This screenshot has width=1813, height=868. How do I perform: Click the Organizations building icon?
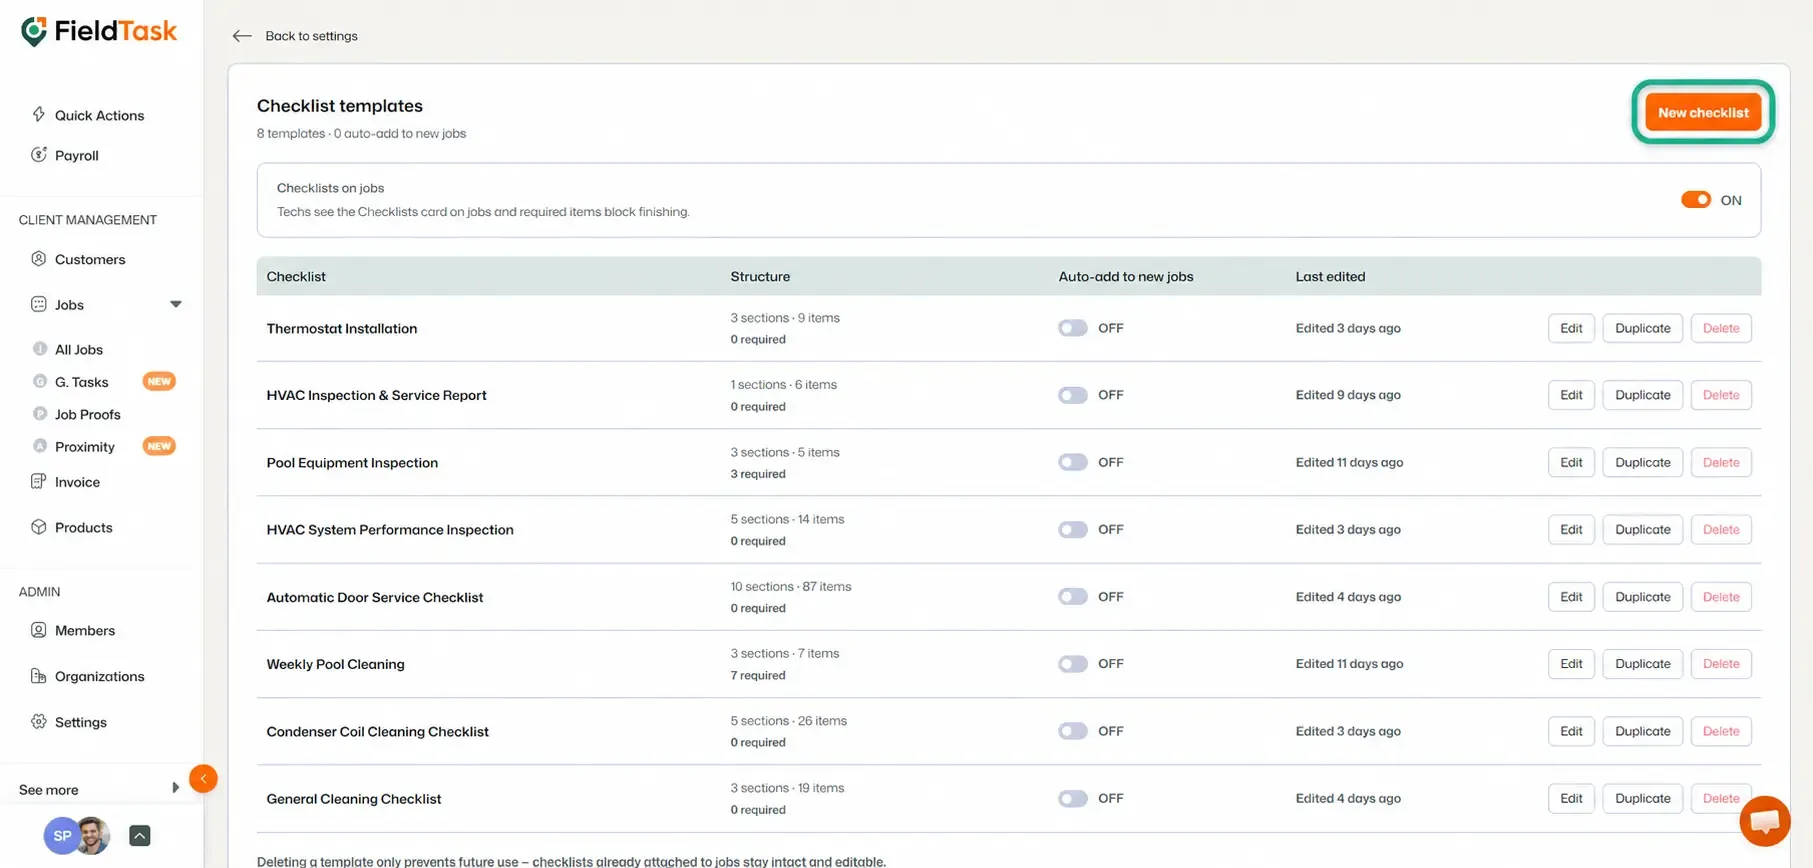click(x=39, y=676)
